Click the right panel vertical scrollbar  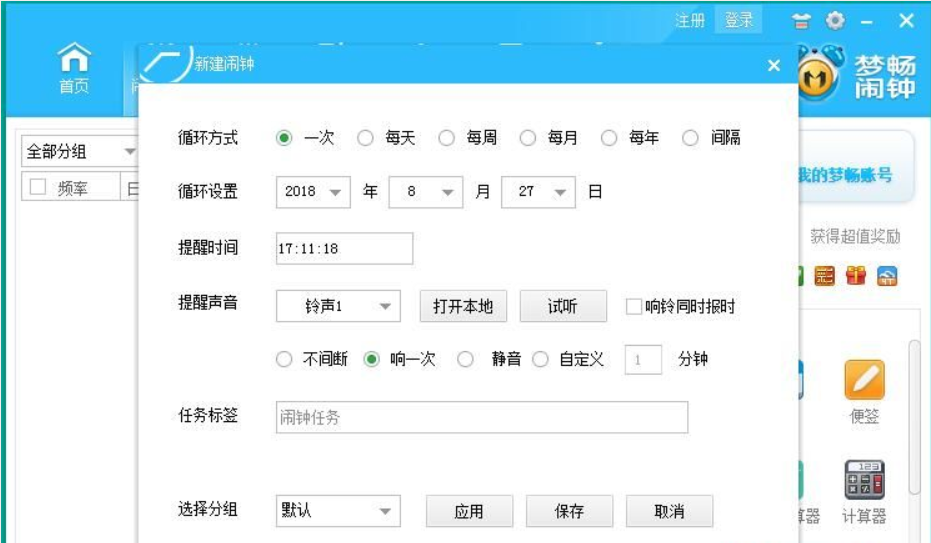point(915,415)
